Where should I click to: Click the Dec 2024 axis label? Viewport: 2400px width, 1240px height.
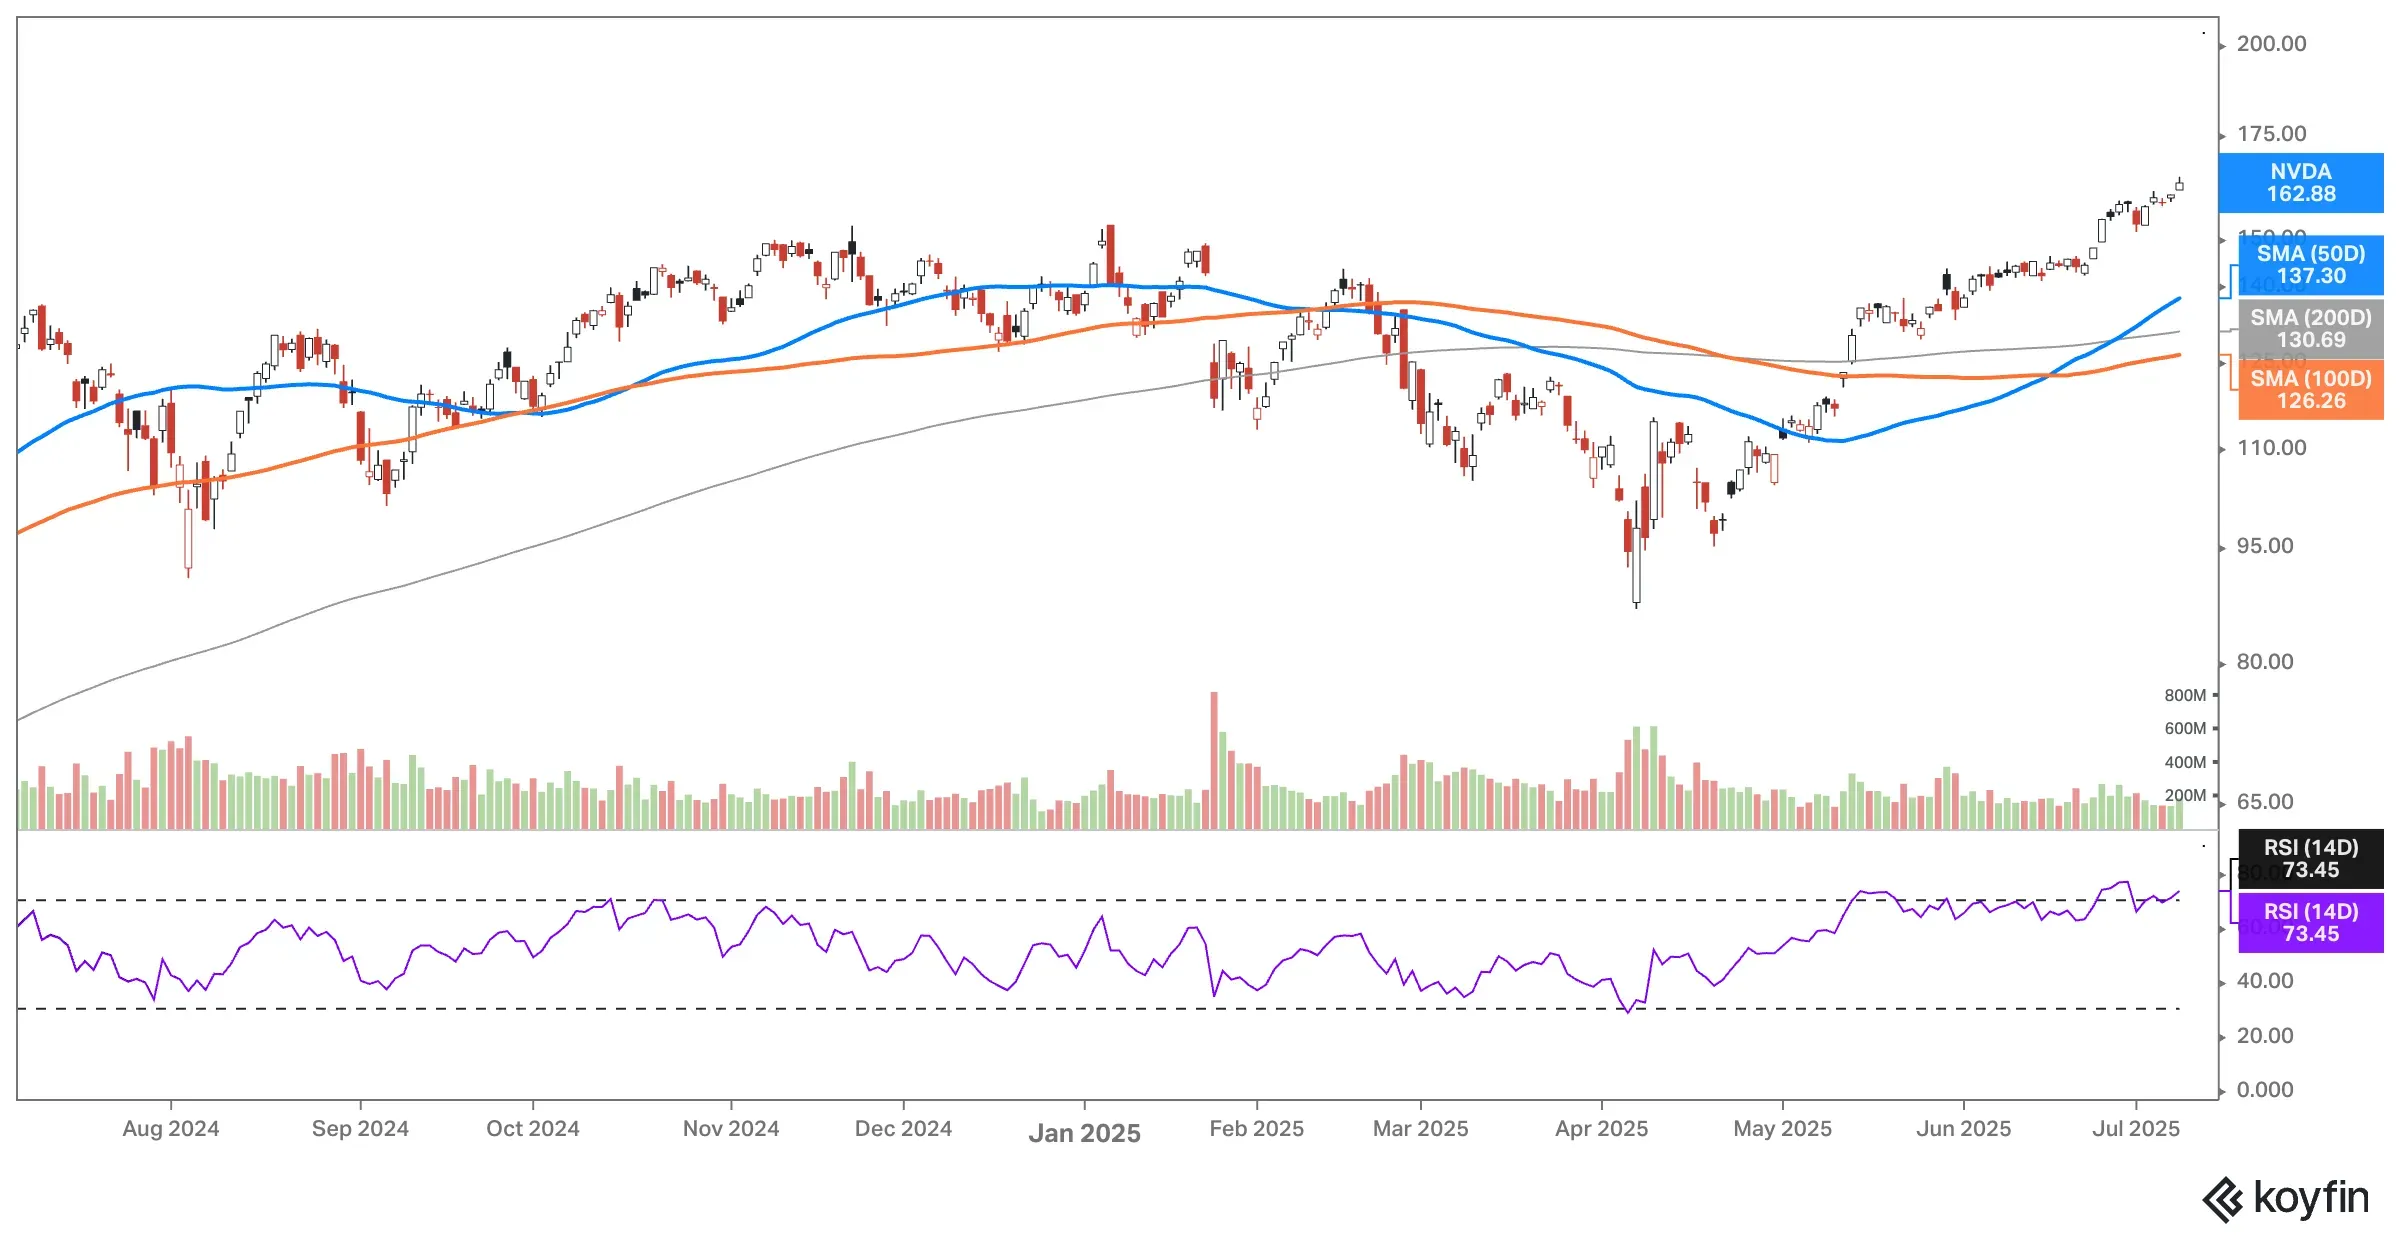(x=903, y=1129)
